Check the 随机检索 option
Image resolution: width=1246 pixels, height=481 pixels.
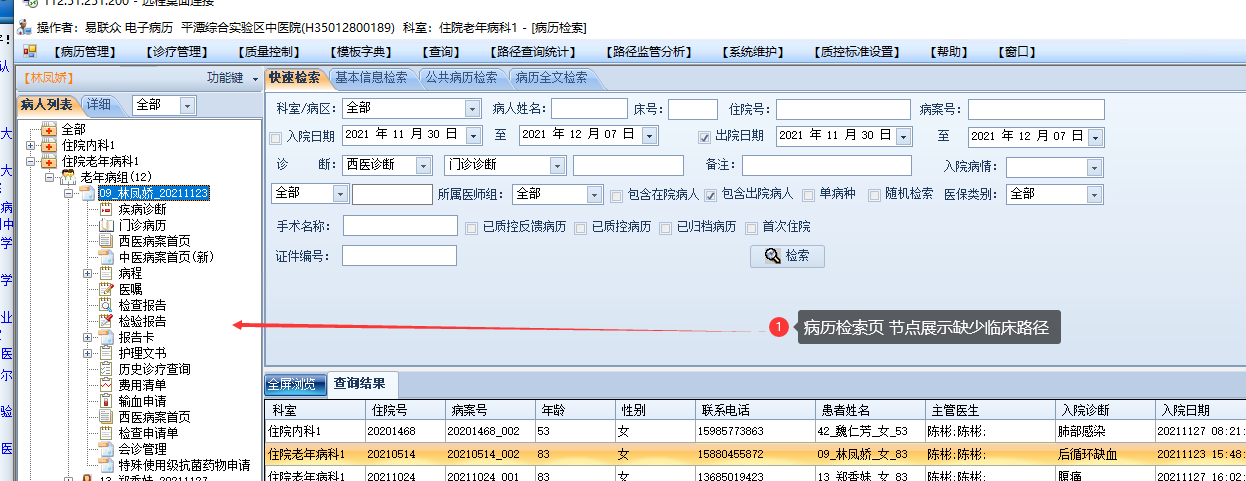tap(875, 195)
